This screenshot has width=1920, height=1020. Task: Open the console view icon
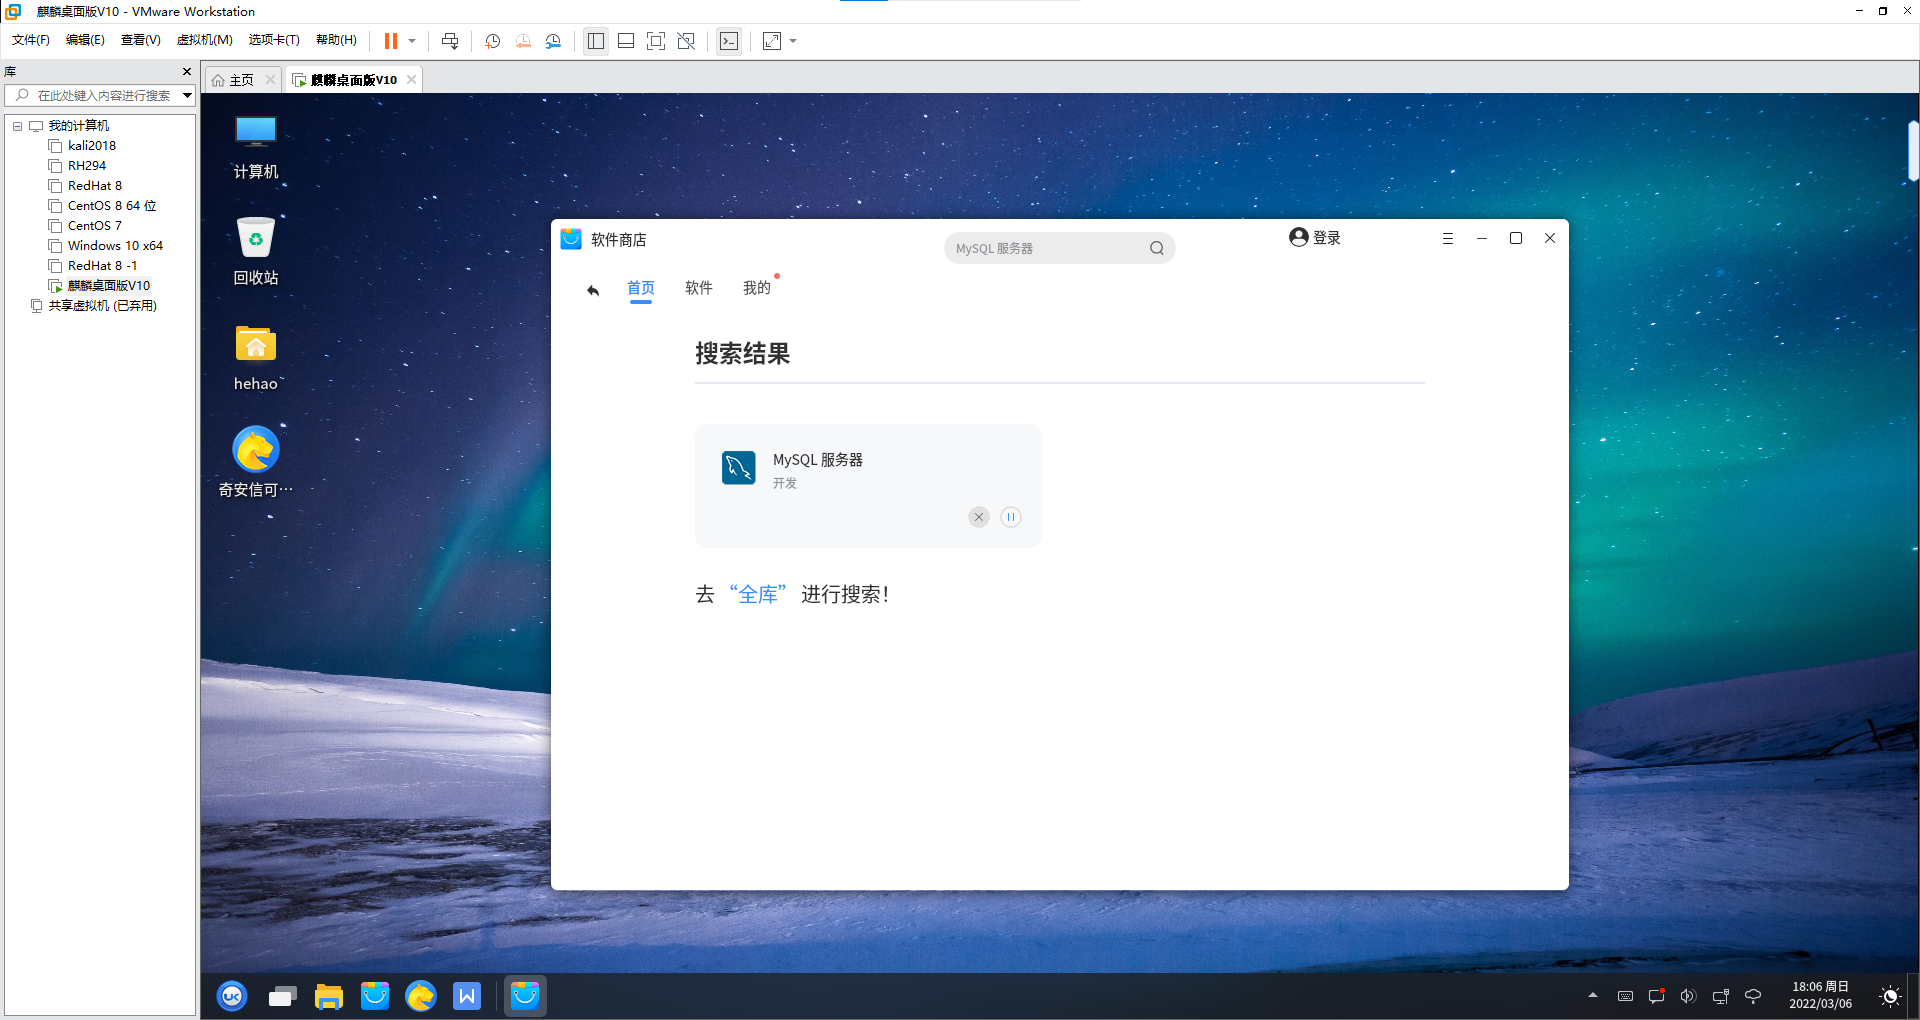[729, 41]
